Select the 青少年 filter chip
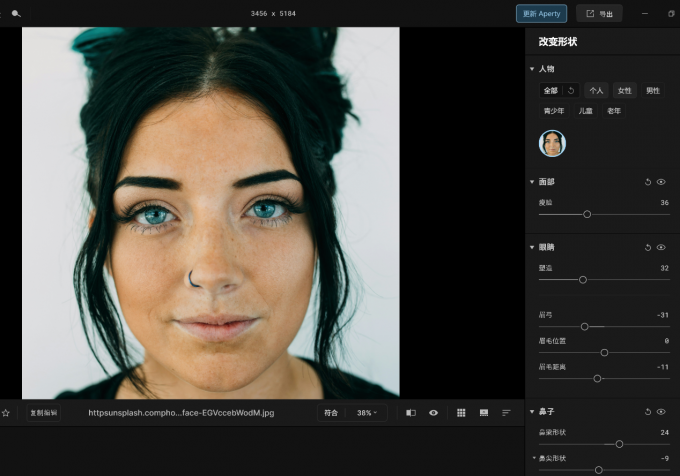 554,111
